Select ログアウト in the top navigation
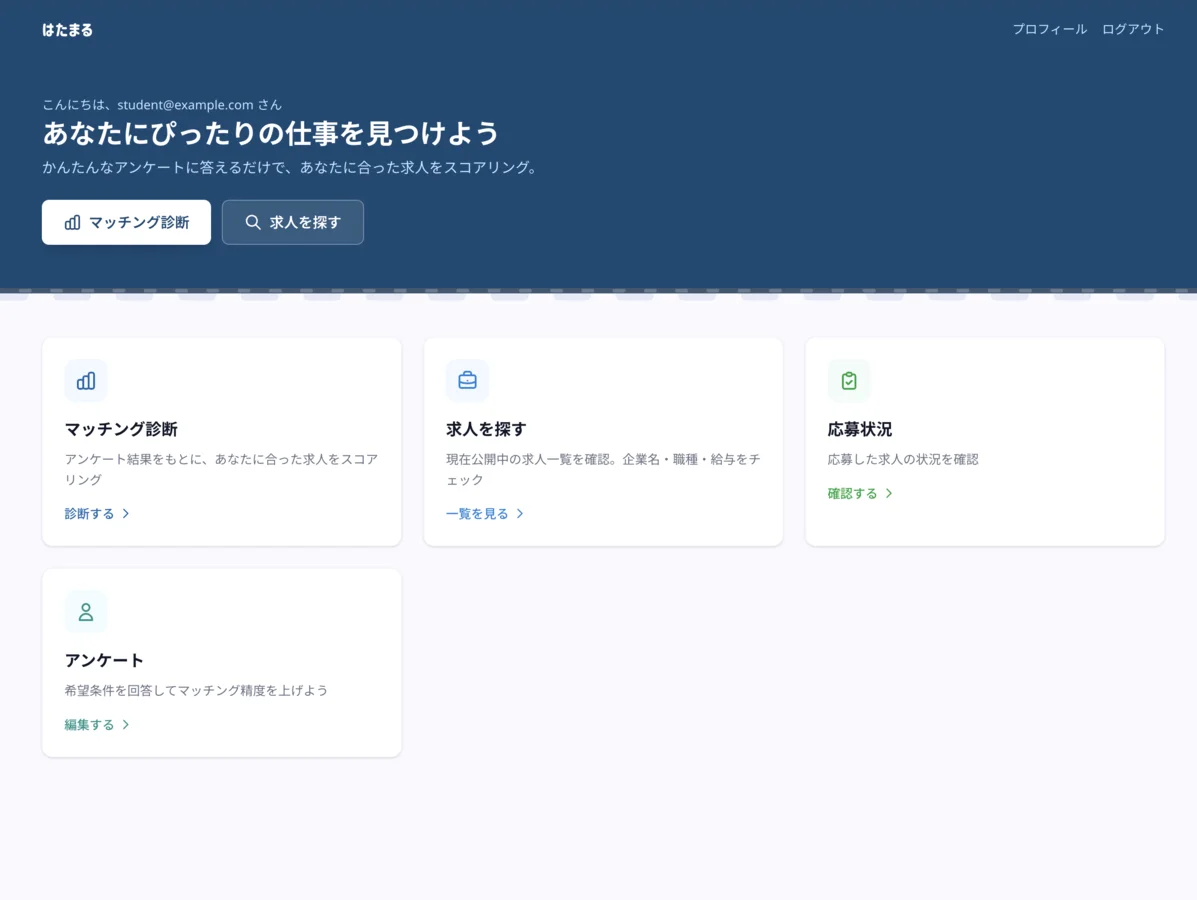The height and width of the screenshot is (900, 1197). pos(1132,29)
